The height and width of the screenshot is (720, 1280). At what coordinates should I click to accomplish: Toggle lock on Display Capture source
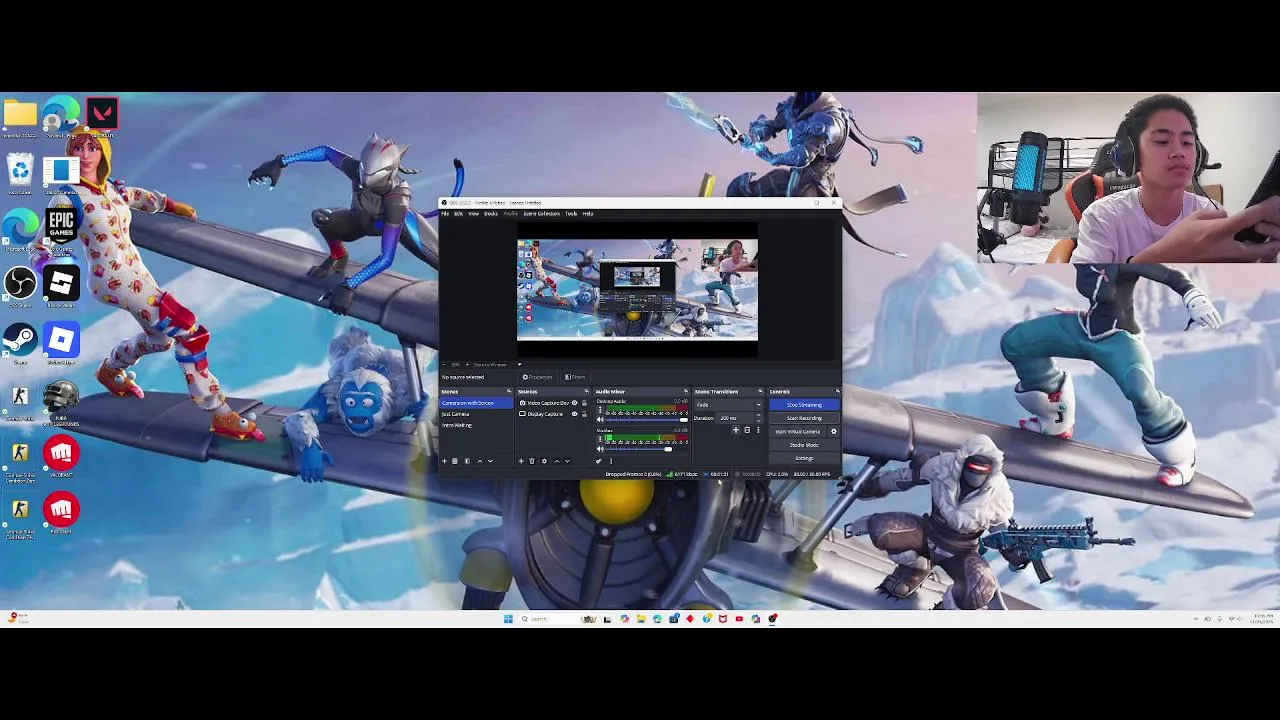coord(584,414)
